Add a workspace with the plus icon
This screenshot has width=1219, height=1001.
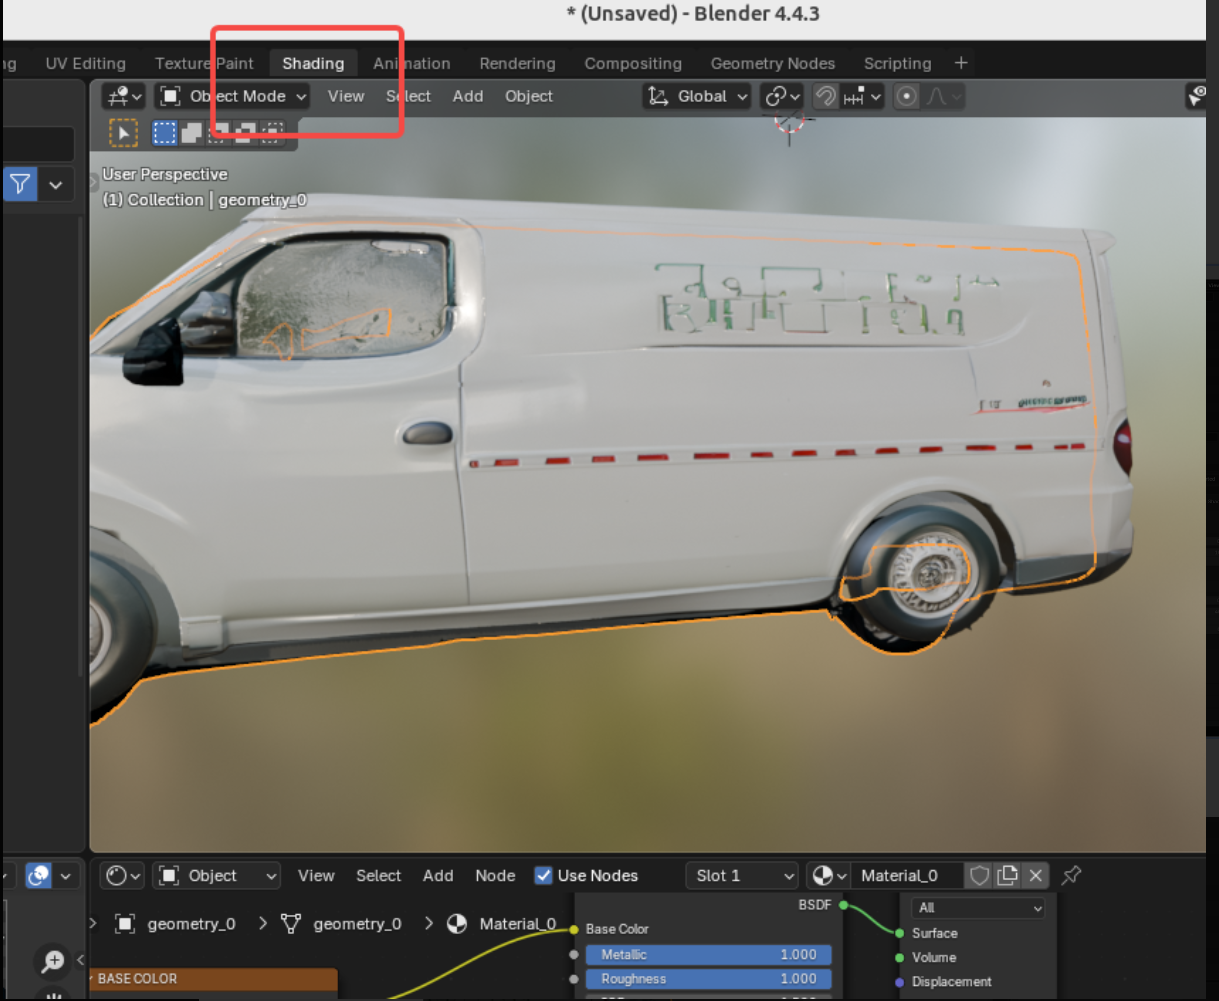(x=961, y=63)
